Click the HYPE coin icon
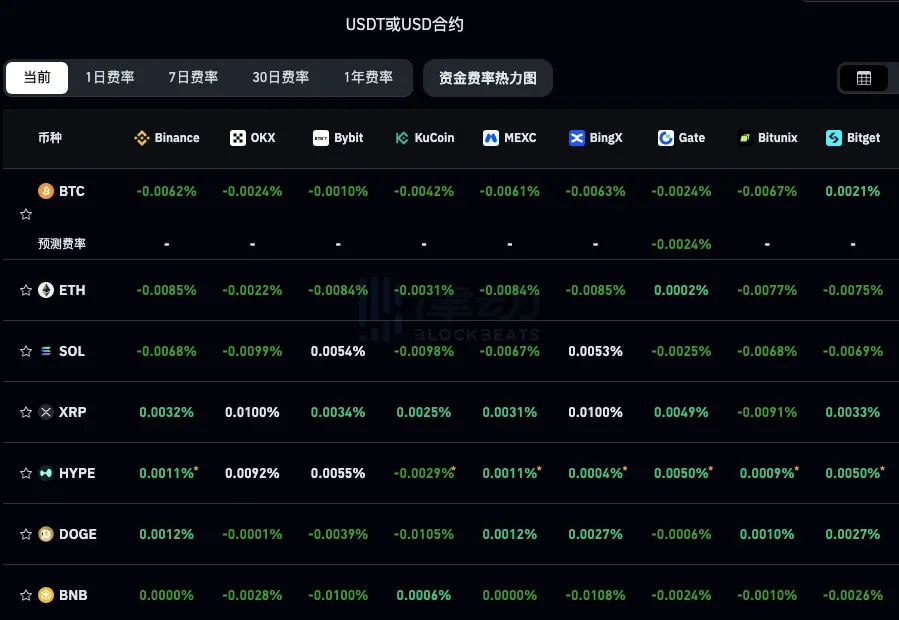Image resolution: width=899 pixels, height=620 pixels. (46, 473)
